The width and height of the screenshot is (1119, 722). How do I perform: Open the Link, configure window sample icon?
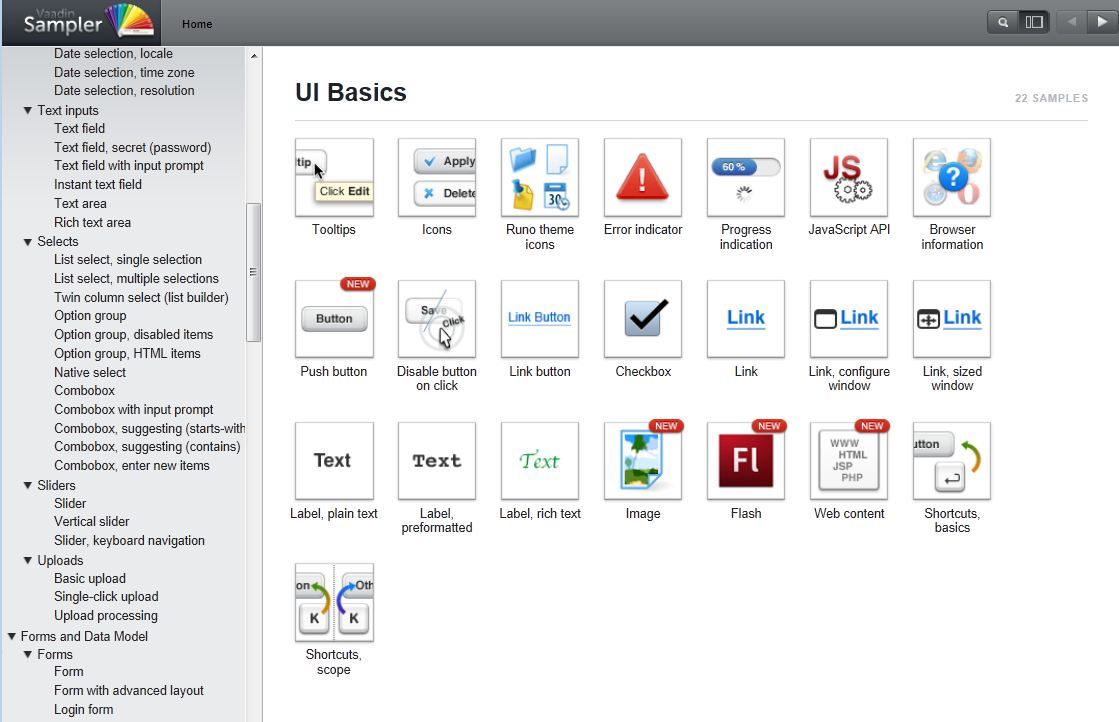click(849, 319)
